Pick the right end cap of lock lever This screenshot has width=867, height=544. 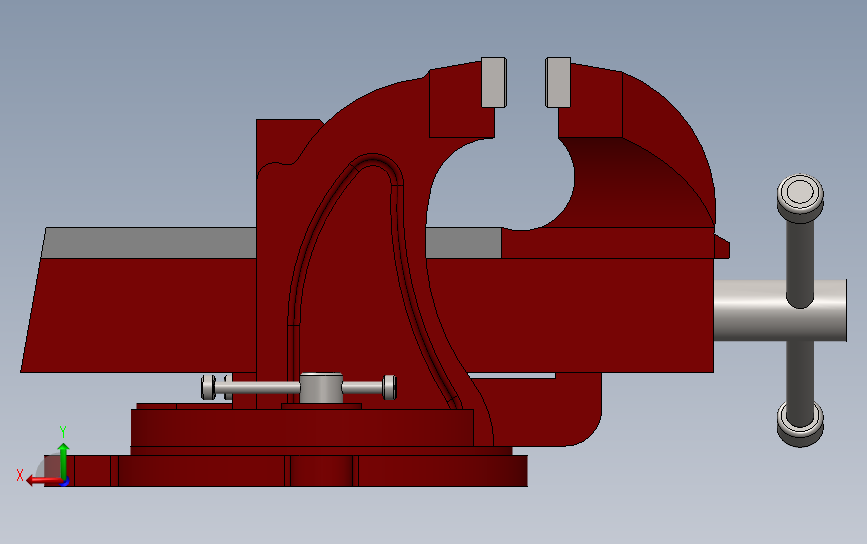[x=390, y=388]
